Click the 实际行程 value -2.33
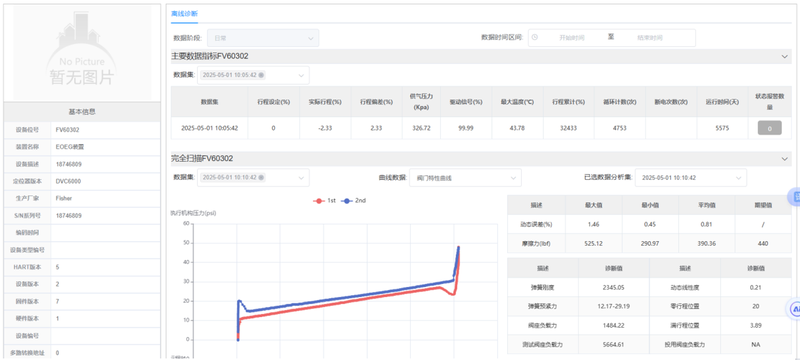The image size is (800, 360). point(325,128)
